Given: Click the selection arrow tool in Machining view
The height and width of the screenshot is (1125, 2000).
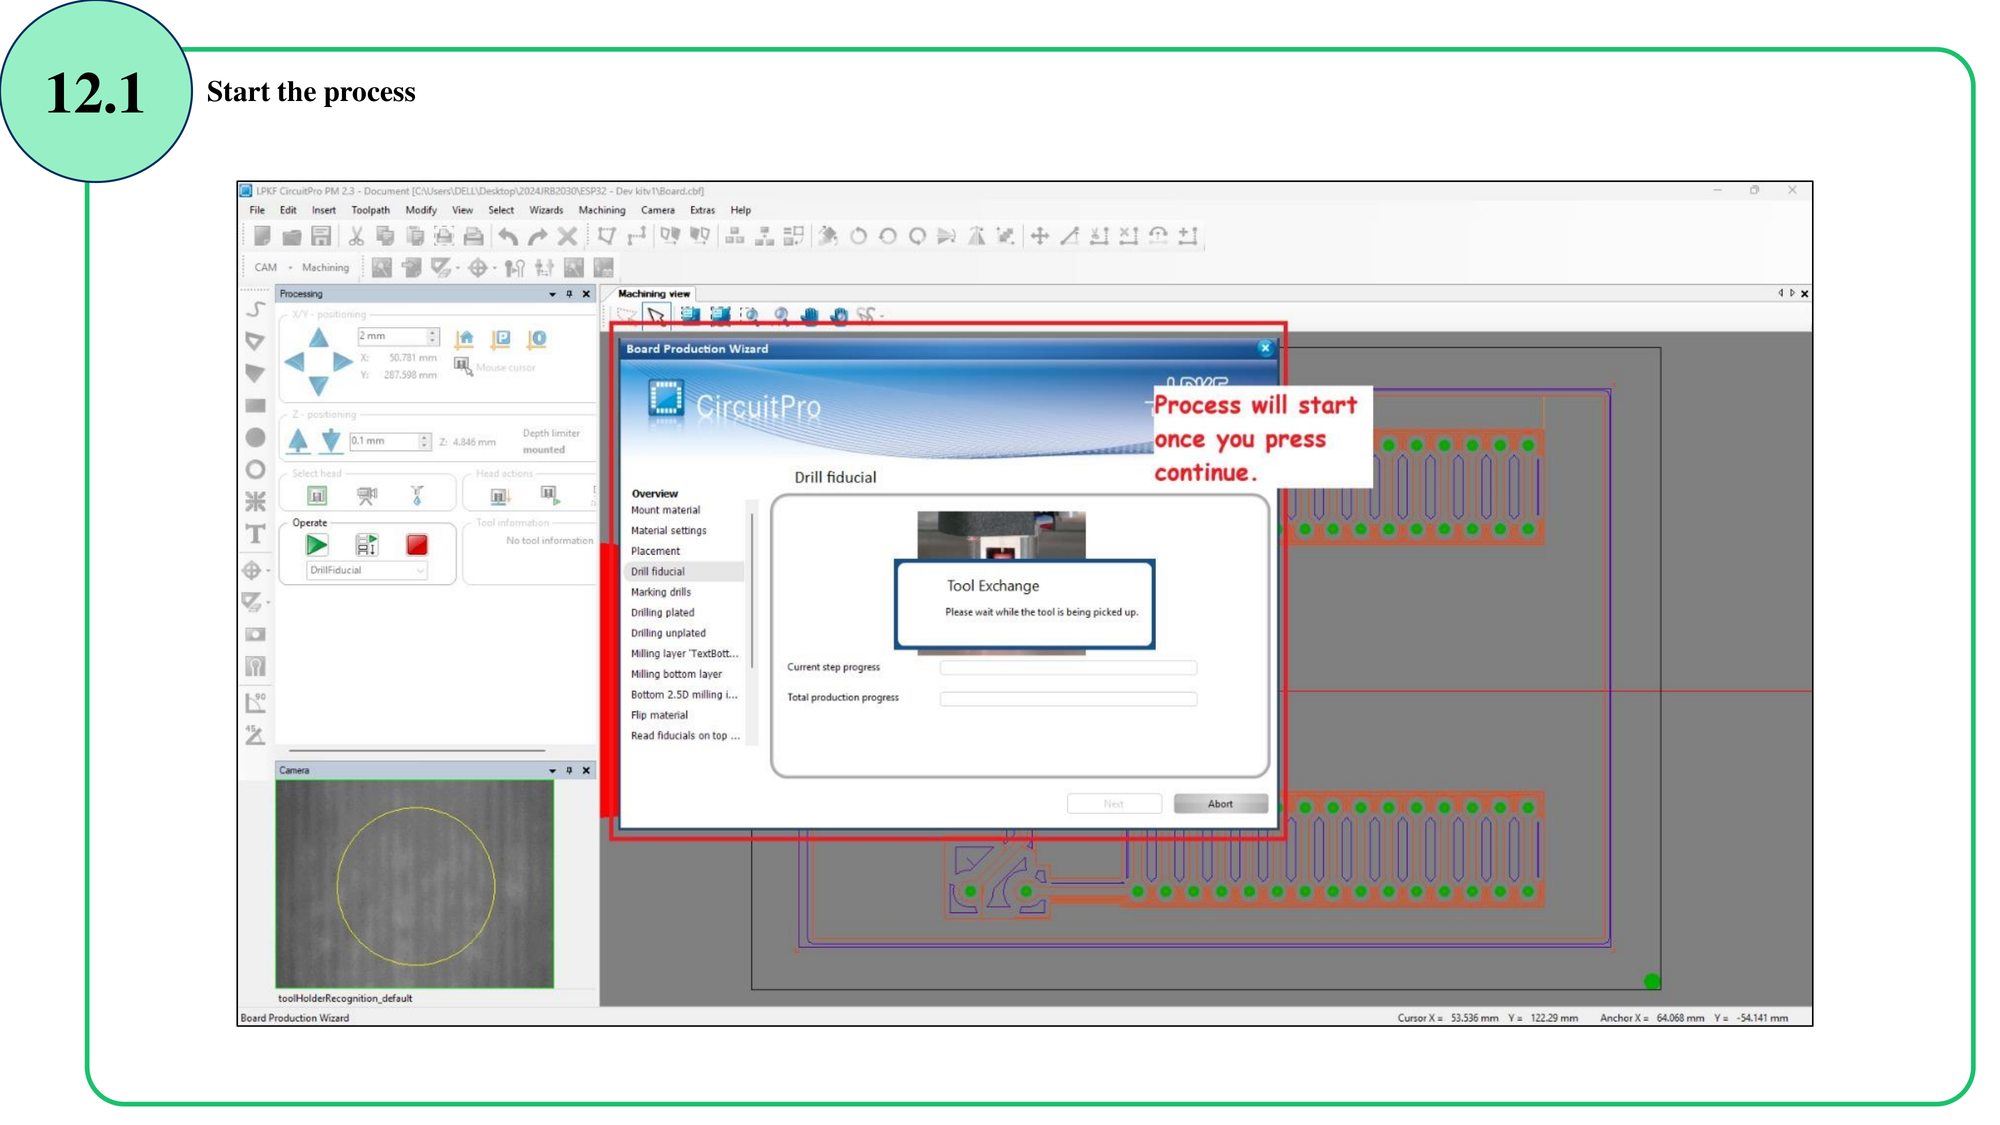Looking at the screenshot, I should tap(656, 316).
